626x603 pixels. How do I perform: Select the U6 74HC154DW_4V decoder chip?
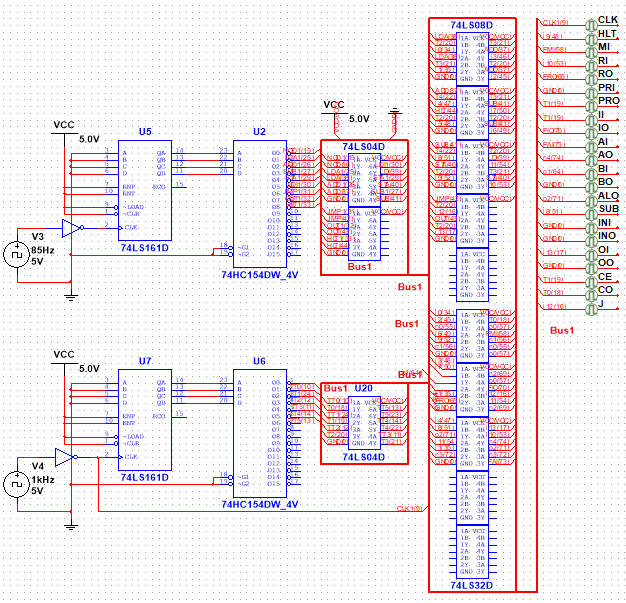pyautogui.click(x=260, y=433)
